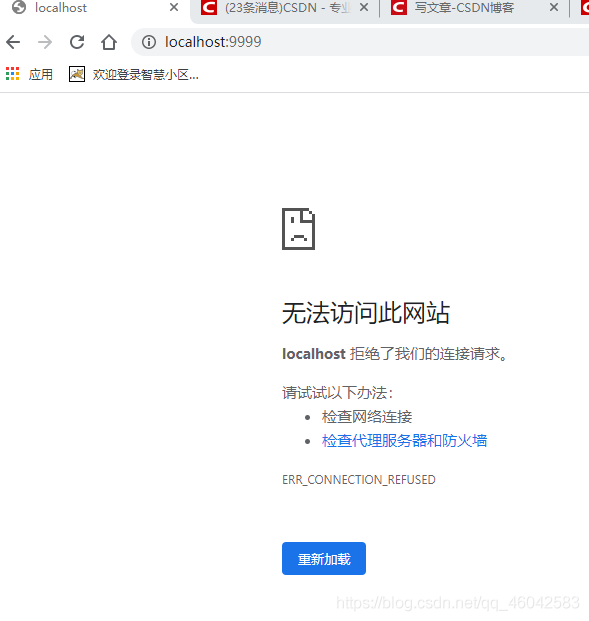Open the home page icon
Screen dimensions: 589x621
coord(109,42)
